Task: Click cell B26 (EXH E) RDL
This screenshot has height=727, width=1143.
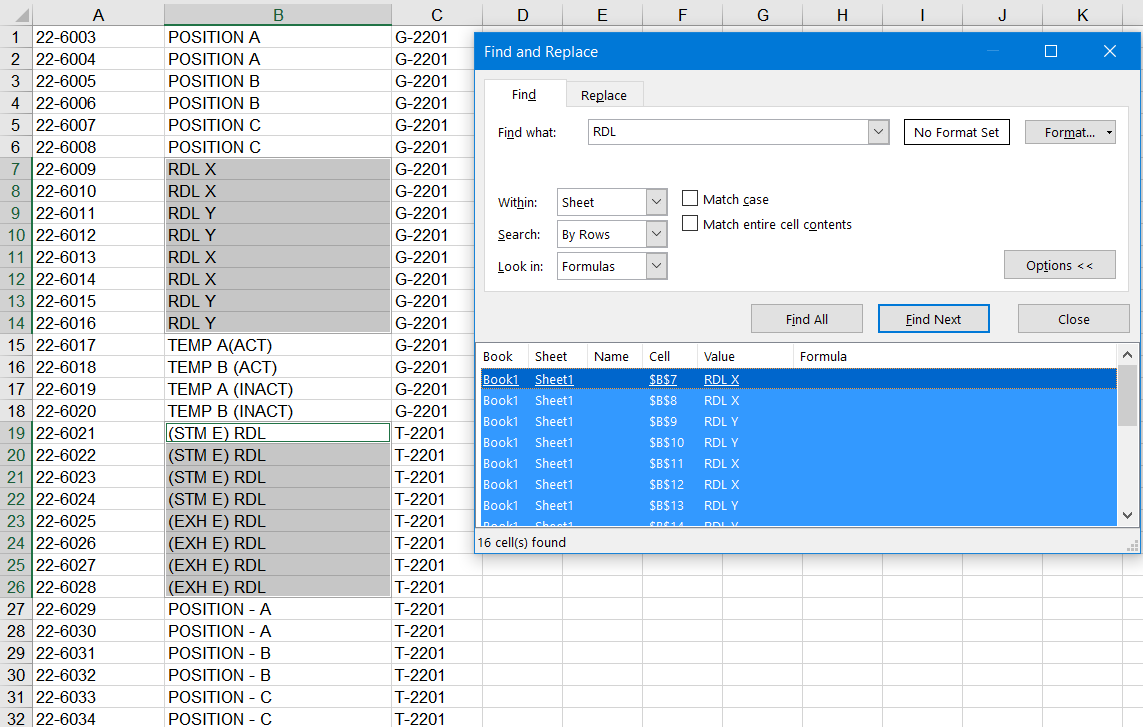Action: (278, 587)
